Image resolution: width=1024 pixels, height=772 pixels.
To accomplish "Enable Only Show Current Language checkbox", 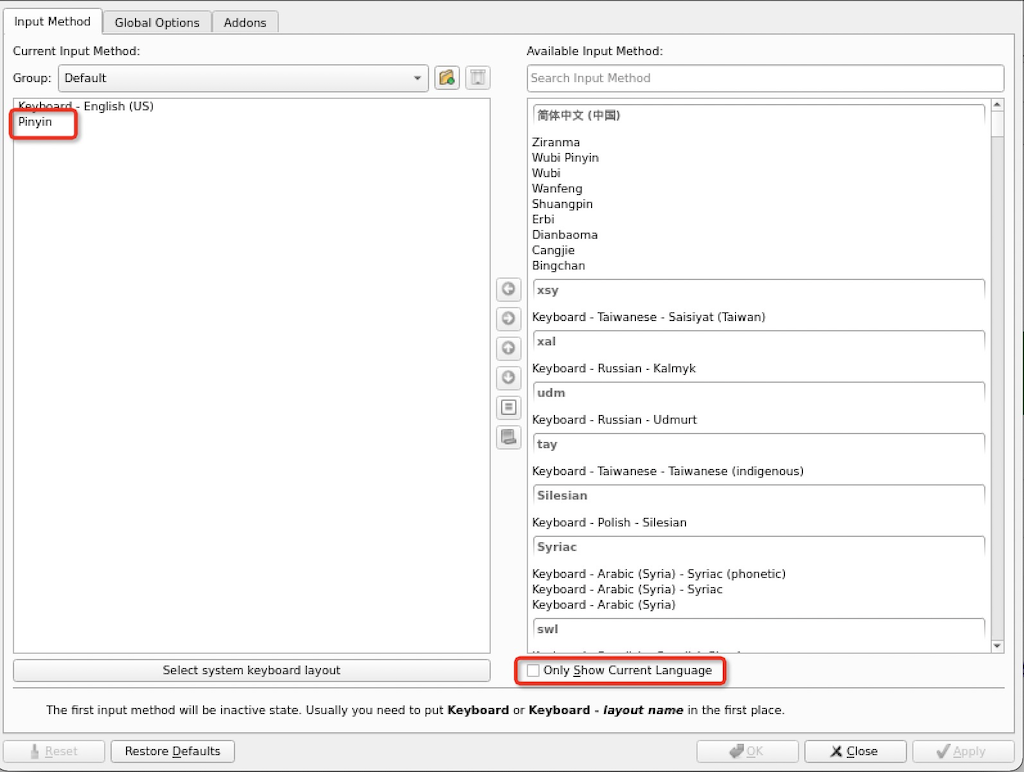I will (534, 671).
